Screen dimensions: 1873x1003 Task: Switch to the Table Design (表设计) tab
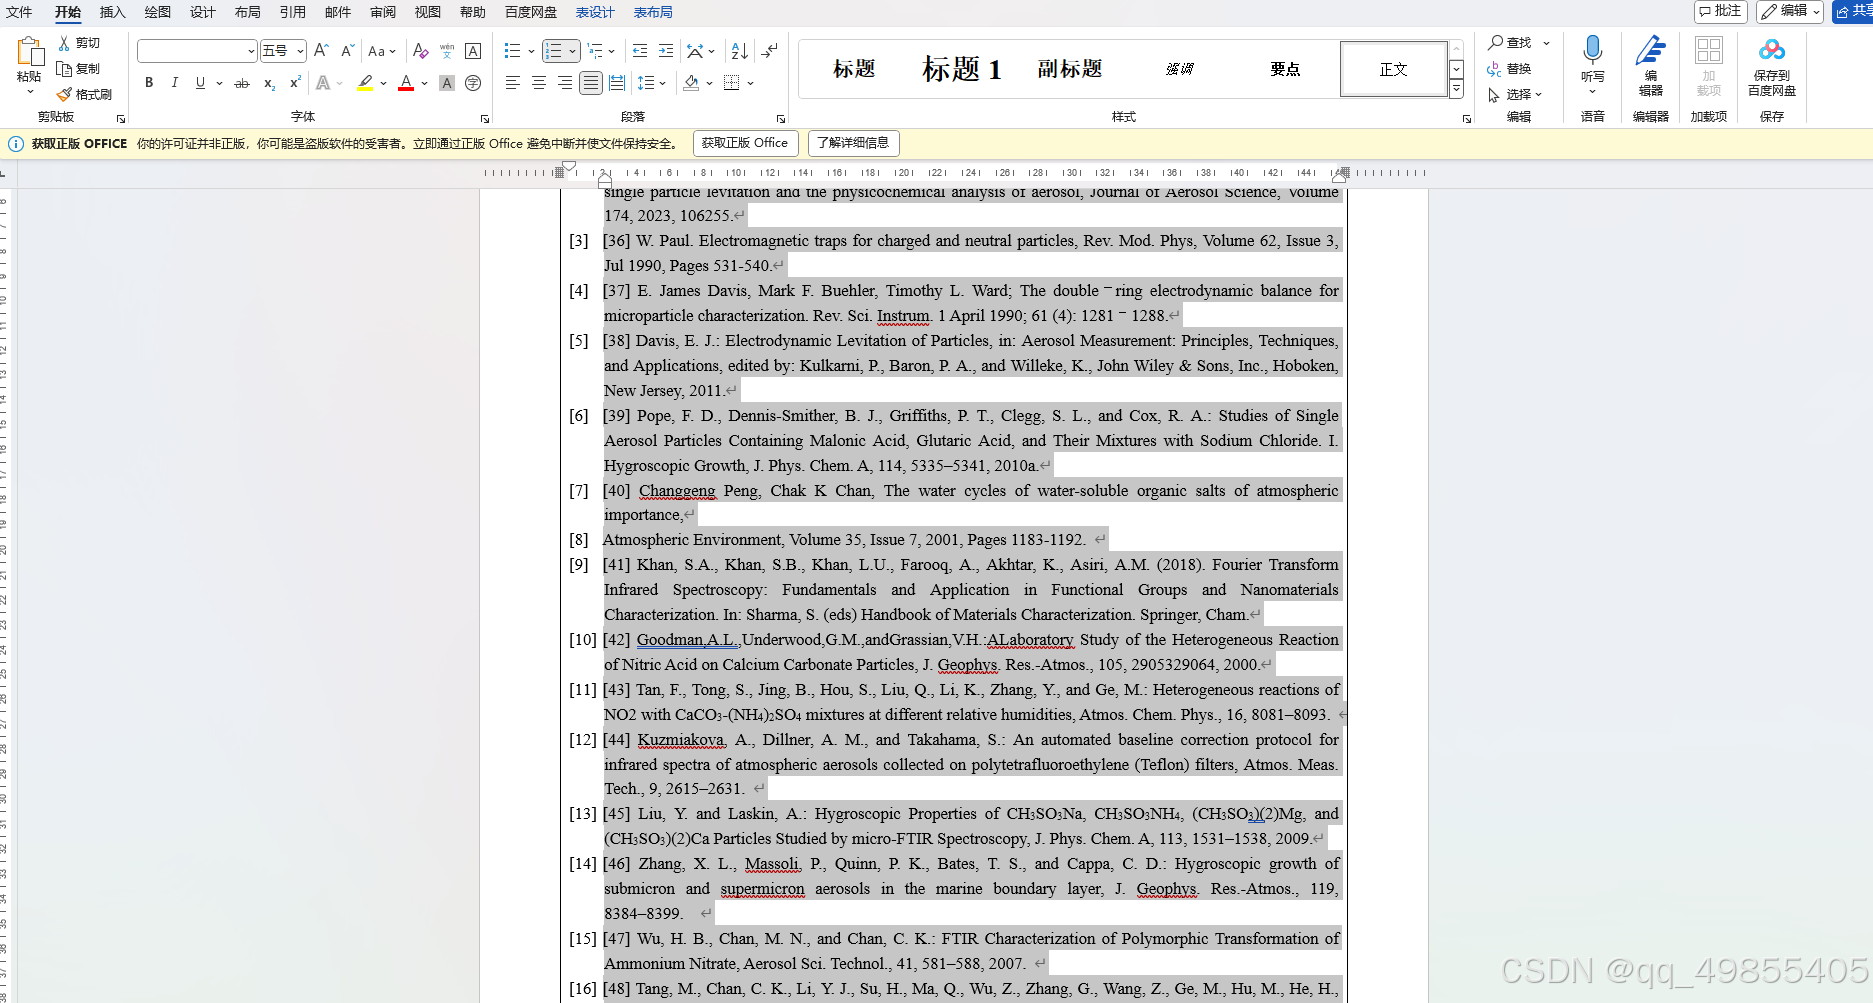pyautogui.click(x=595, y=12)
